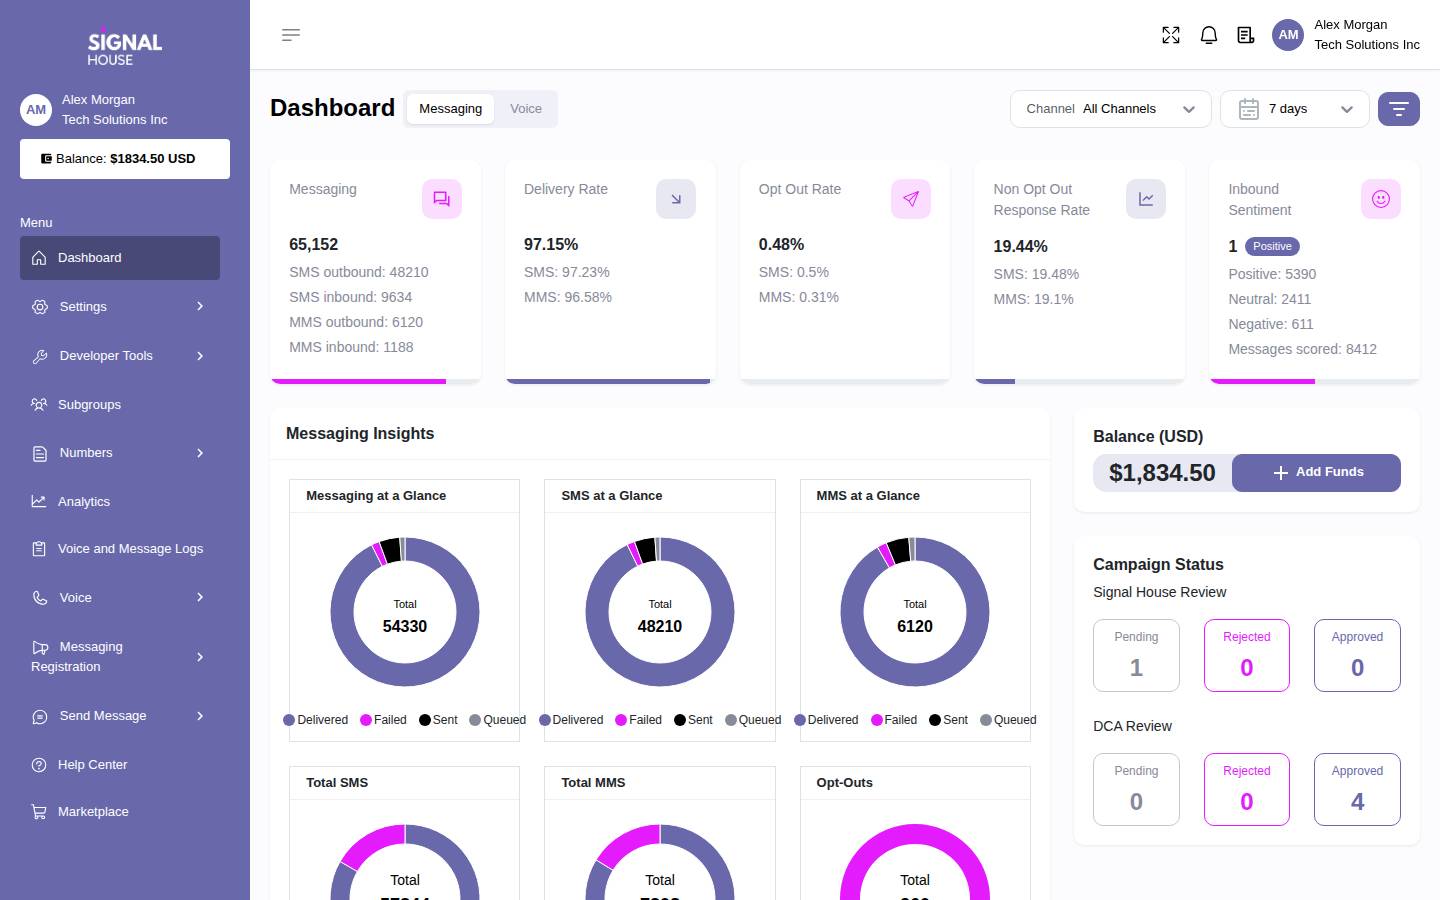This screenshot has width=1440, height=900.
Task: Click the Messaging card chat icon
Action: [441, 199]
